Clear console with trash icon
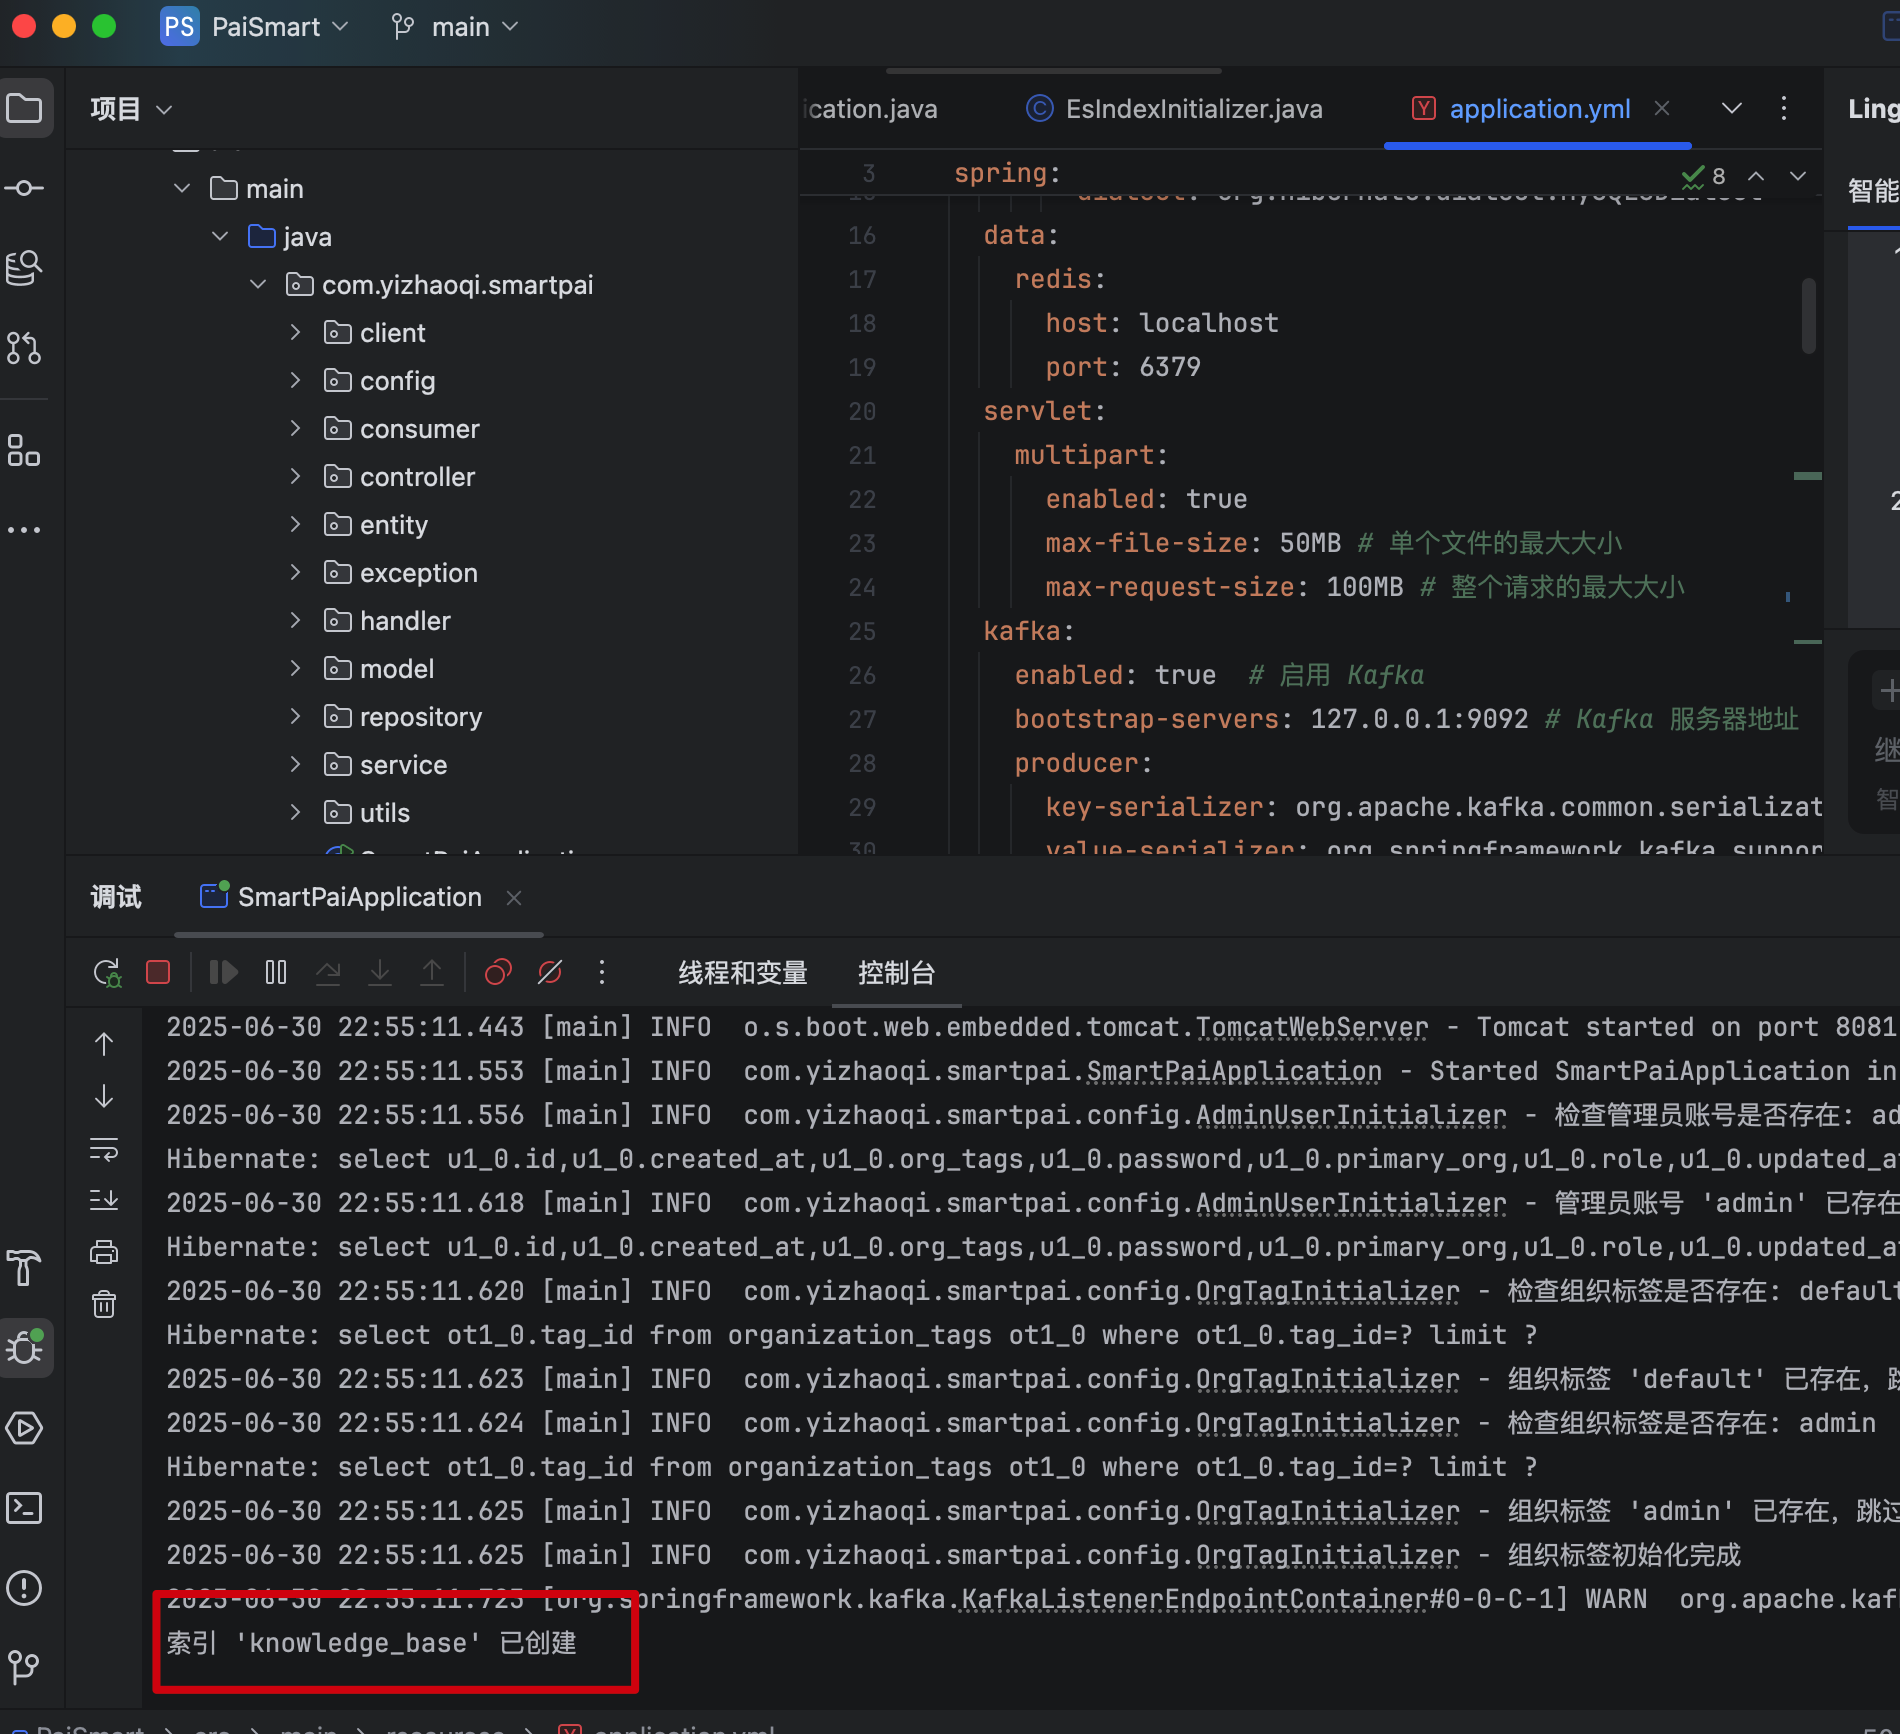The width and height of the screenshot is (1900, 1734). coord(104,1304)
